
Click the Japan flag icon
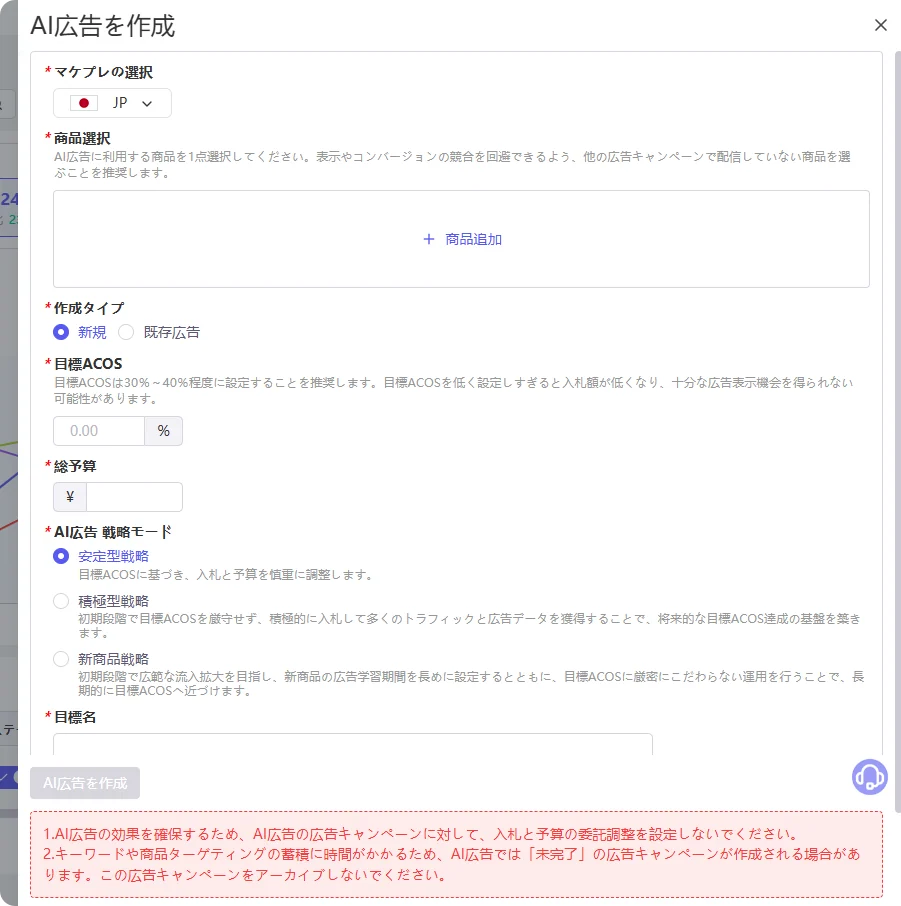point(84,103)
